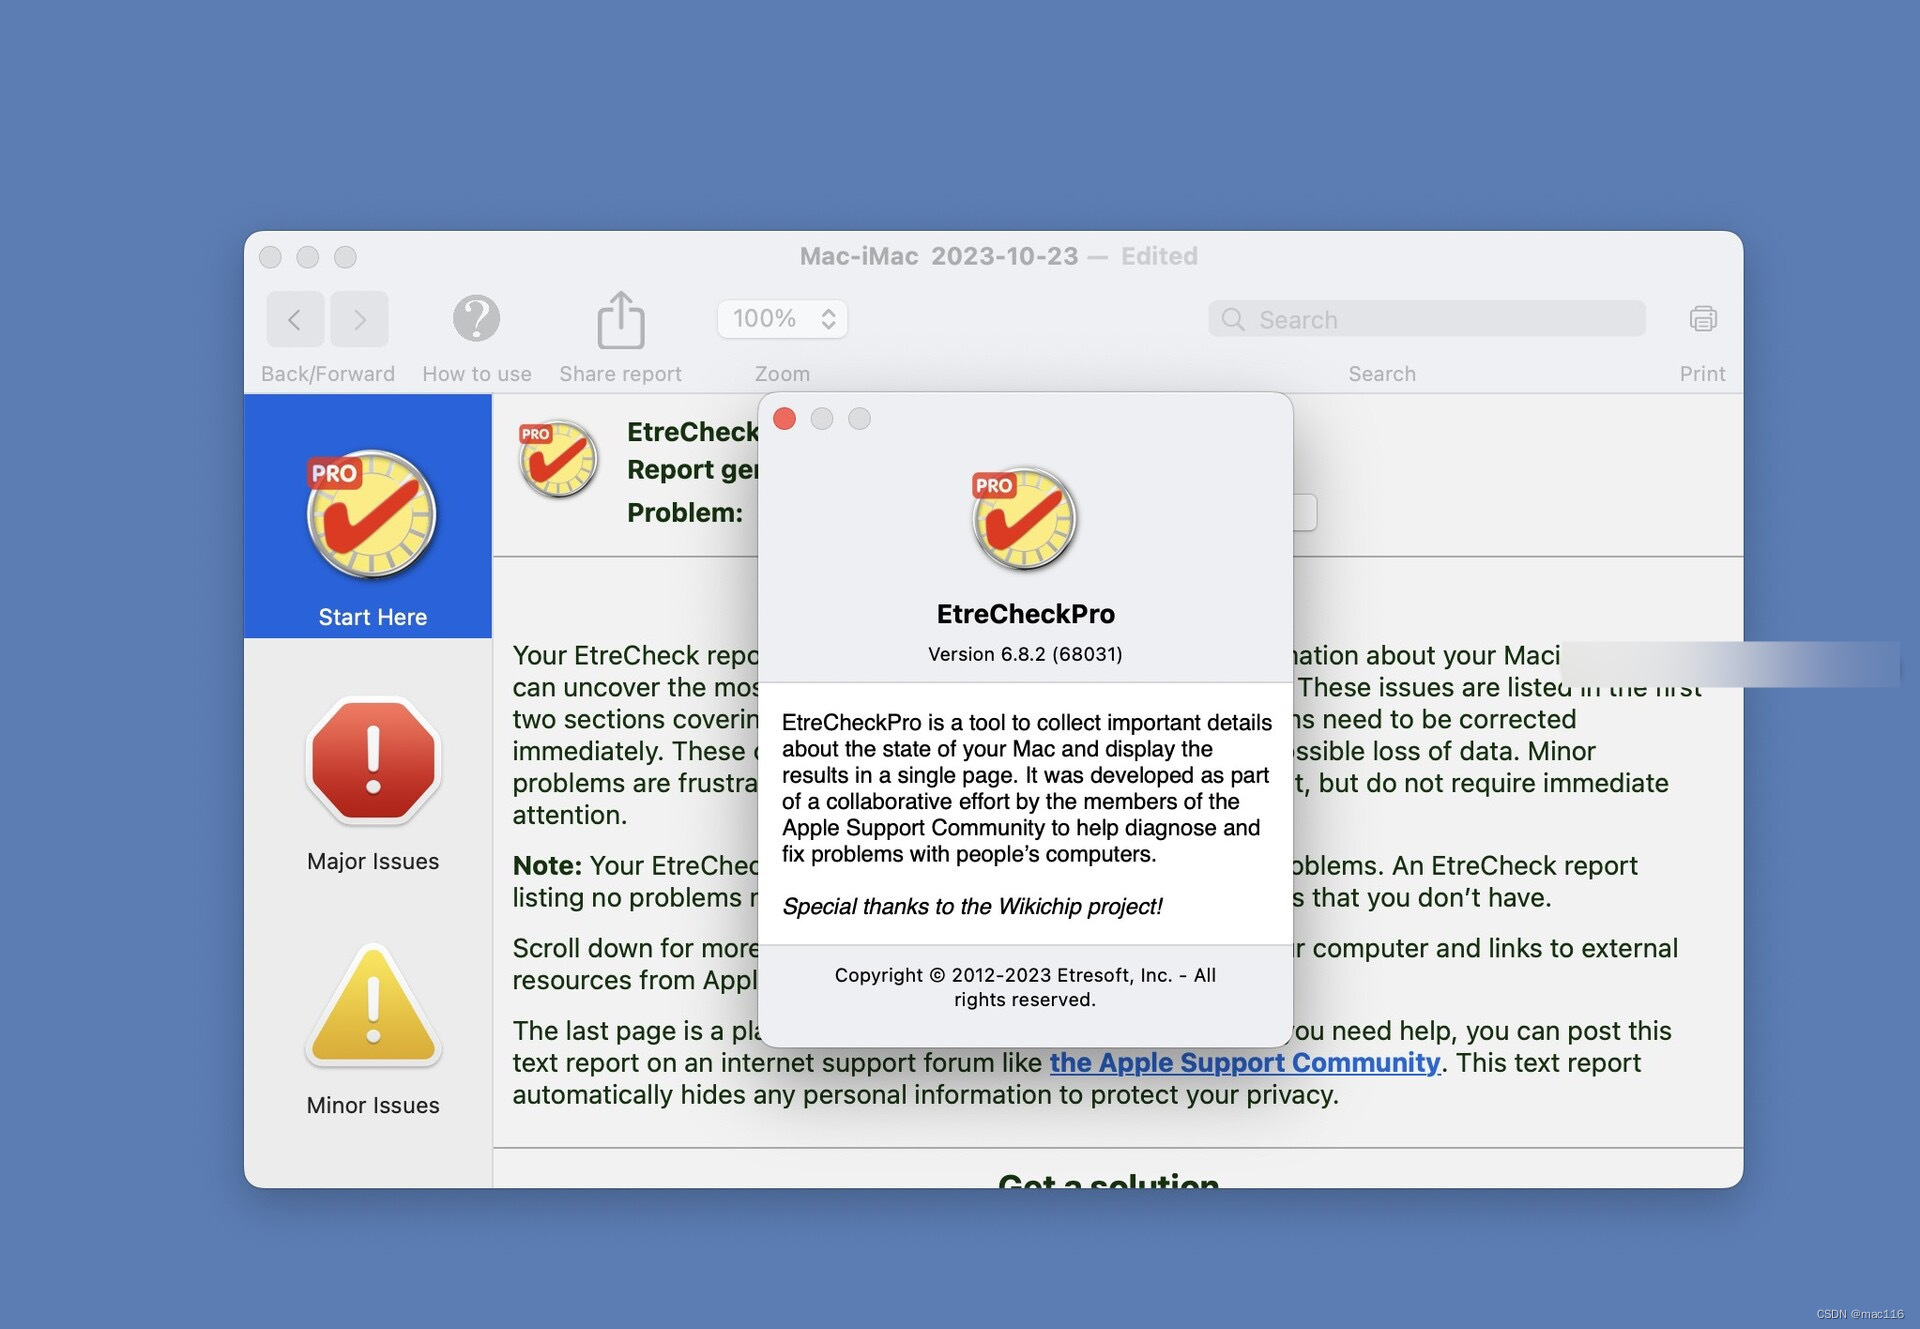Image resolution: width=1920 pixels, height=1329 pixels.
Task: Click the Apple Support Community link
Action: tap(1243, 1062)
